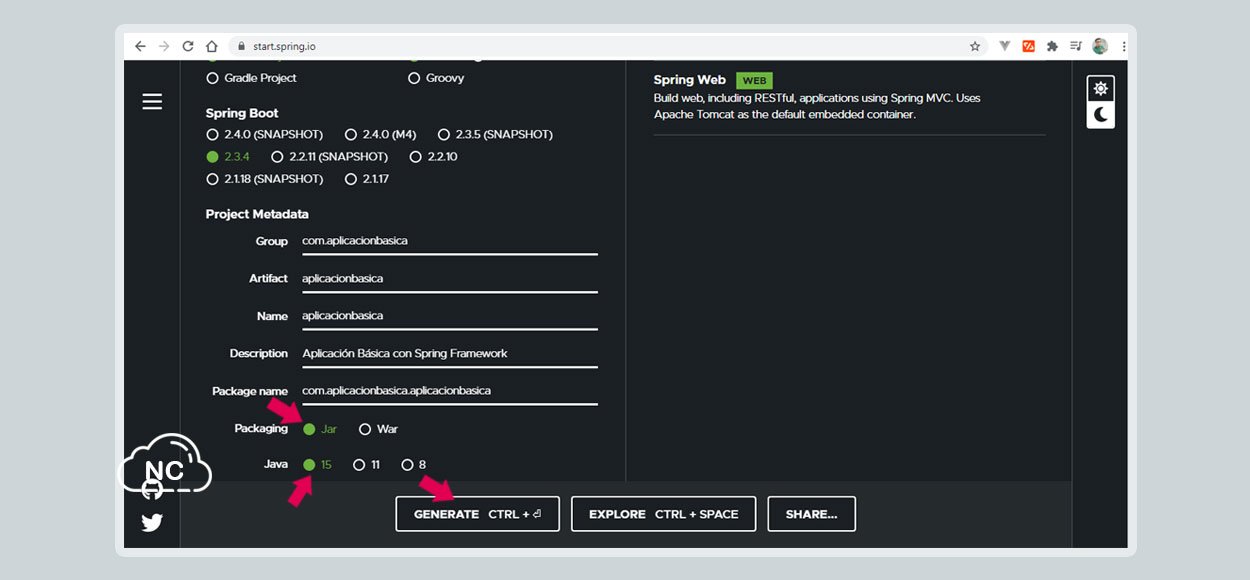Screen dimensions: 1250x580
Task: Choose Spring Boot 2.1.18 (SNAPSHOT)
Action: [x=264, y=179]
